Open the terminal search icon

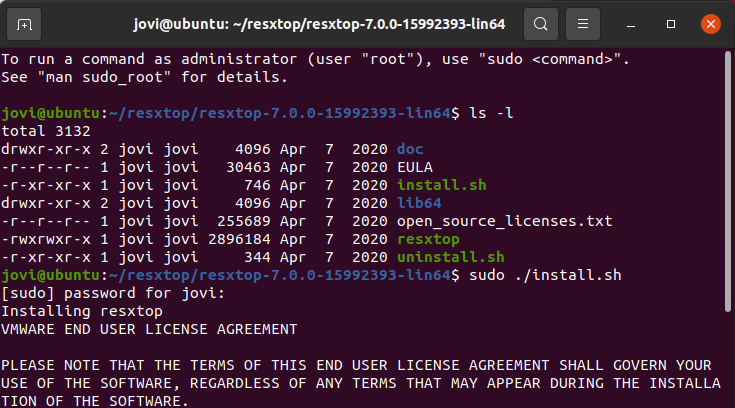click(x=540, y=24)
